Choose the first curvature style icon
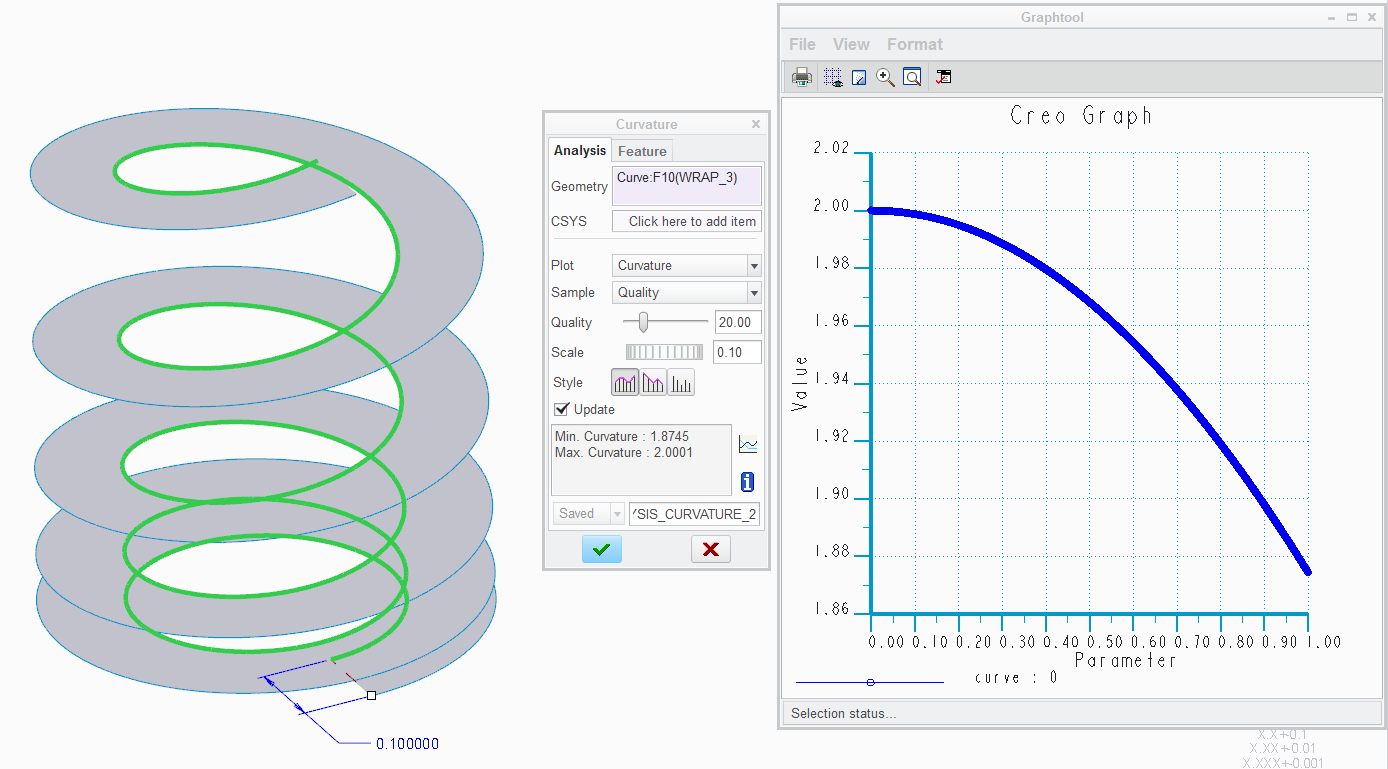Image resolution: width=1388 pixels, height=769 pixels. tap(625, 382)
